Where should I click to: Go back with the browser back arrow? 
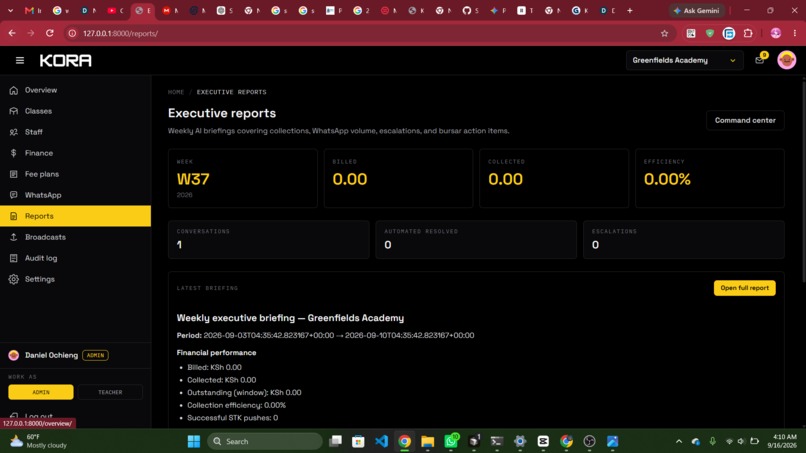(x=12, y=33)
